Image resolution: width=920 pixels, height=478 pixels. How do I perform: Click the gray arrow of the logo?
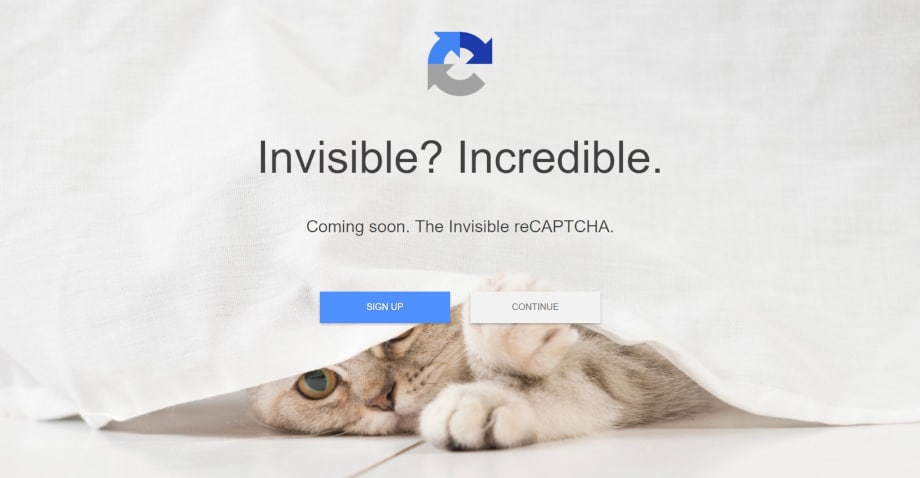click(x=452, y=80)
